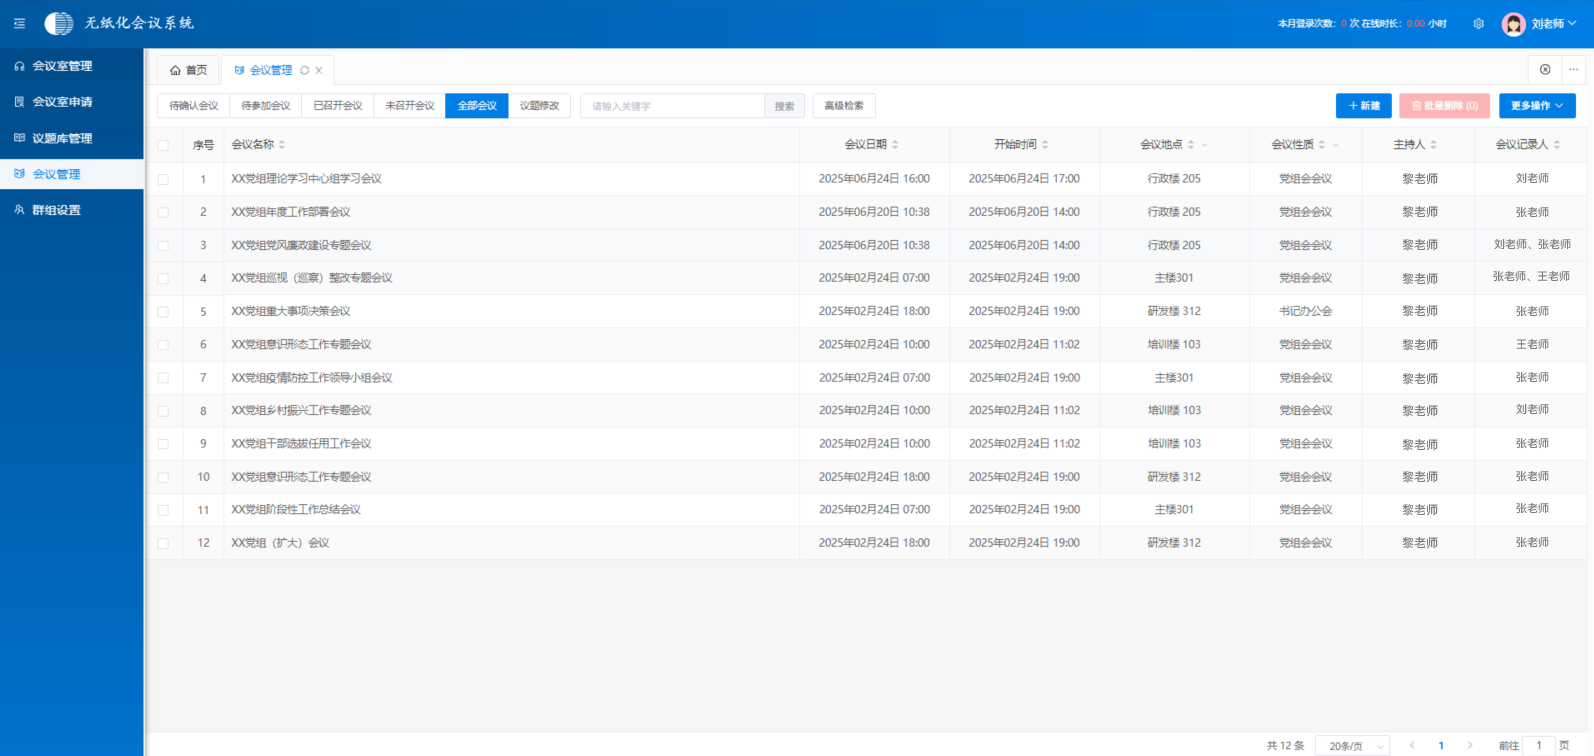Viewport: 1594px width, 756px height.
Task: Click the XX党组干部选拔任用工作会议 meeting name
Action: [x=301, y=444]
